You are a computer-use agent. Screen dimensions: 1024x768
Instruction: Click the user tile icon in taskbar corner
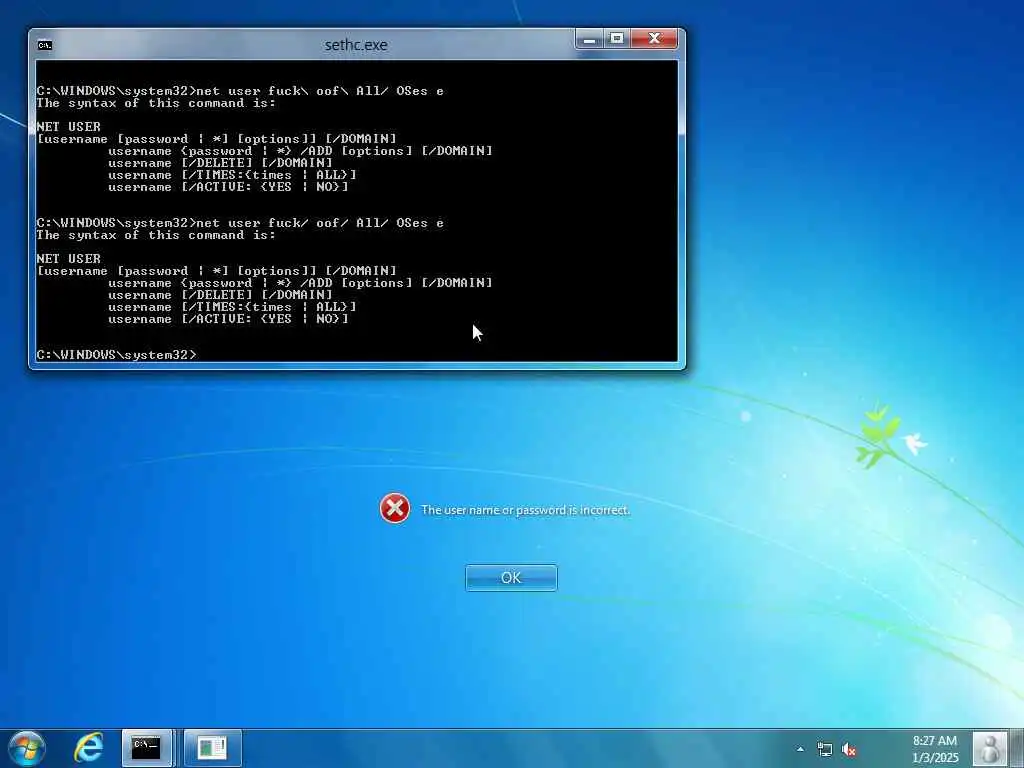pos(990,748)
